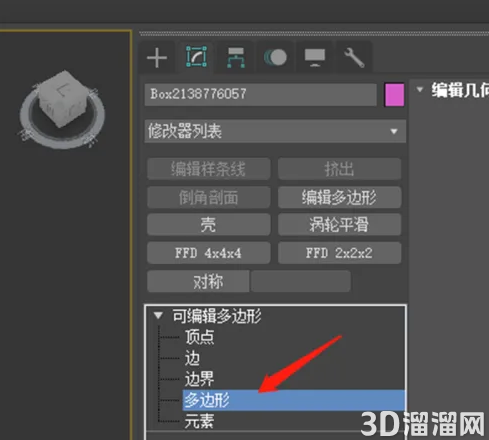Apply the 涡轮平滑 modifier
Screen dimensions: 489x440
[339, 225]
